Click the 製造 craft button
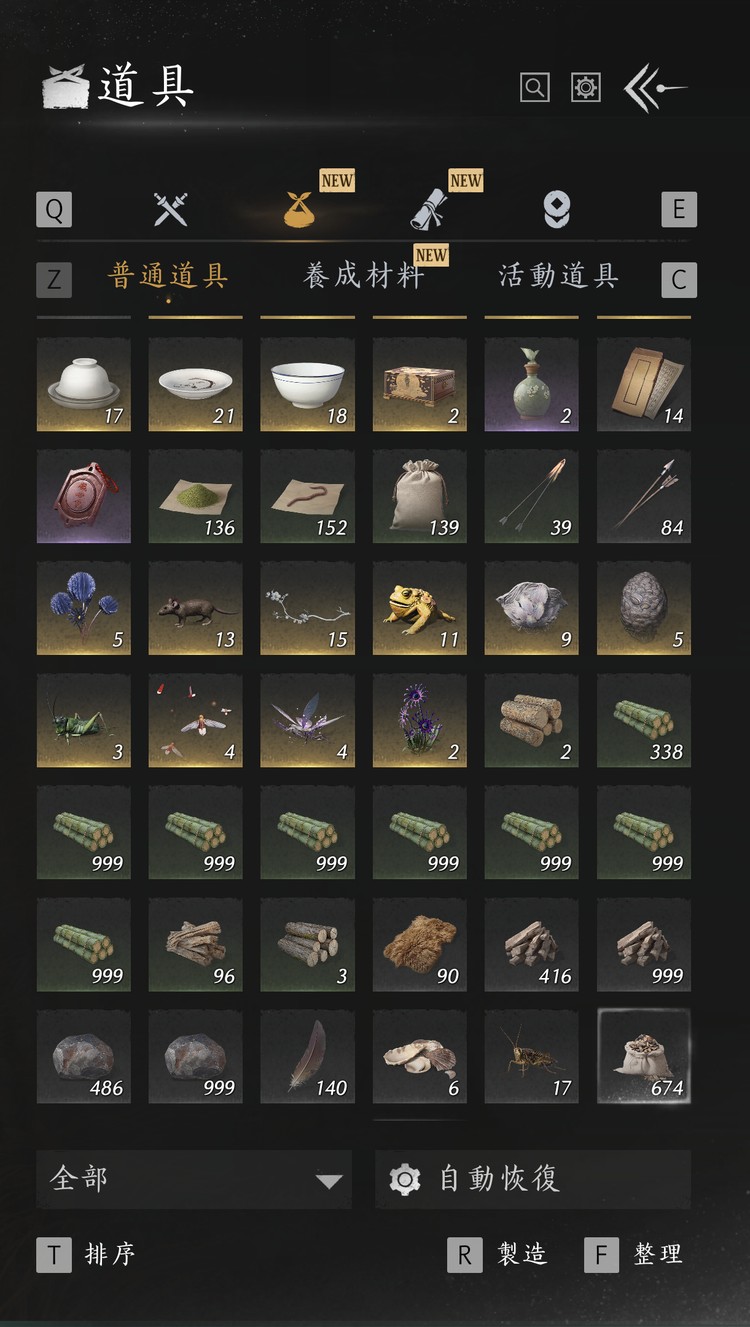This screenshot has height=1327, width=750. coord(497,1254)
